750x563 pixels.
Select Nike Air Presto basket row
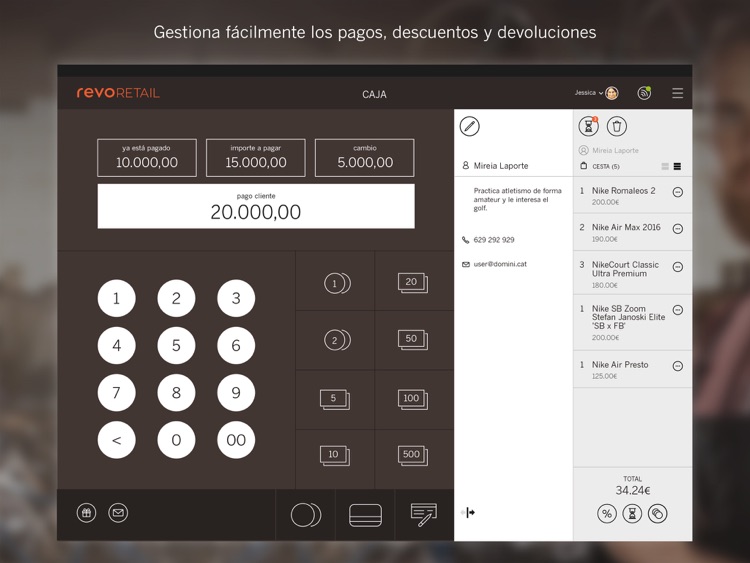coord(632,369)
